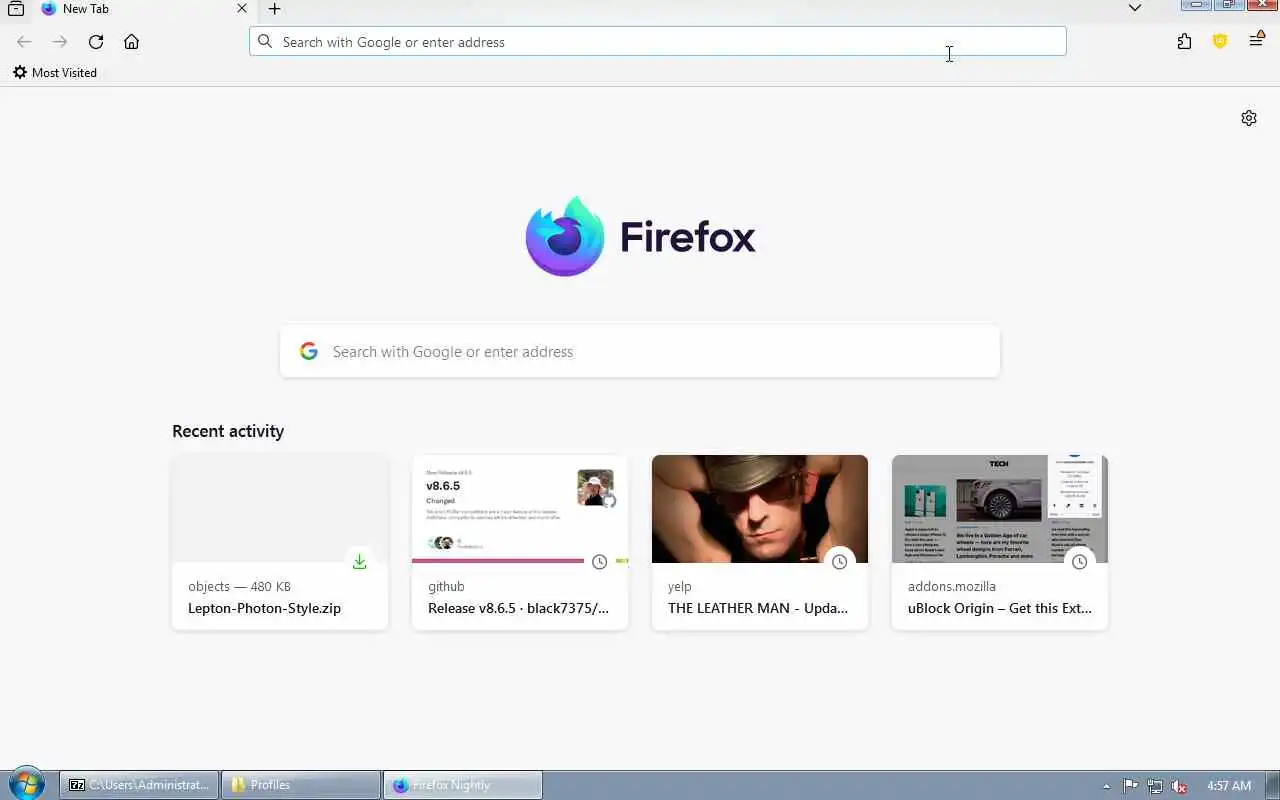Screen dimensions: 1280x800
Task: Go forward one page
Action: (60, 42)
